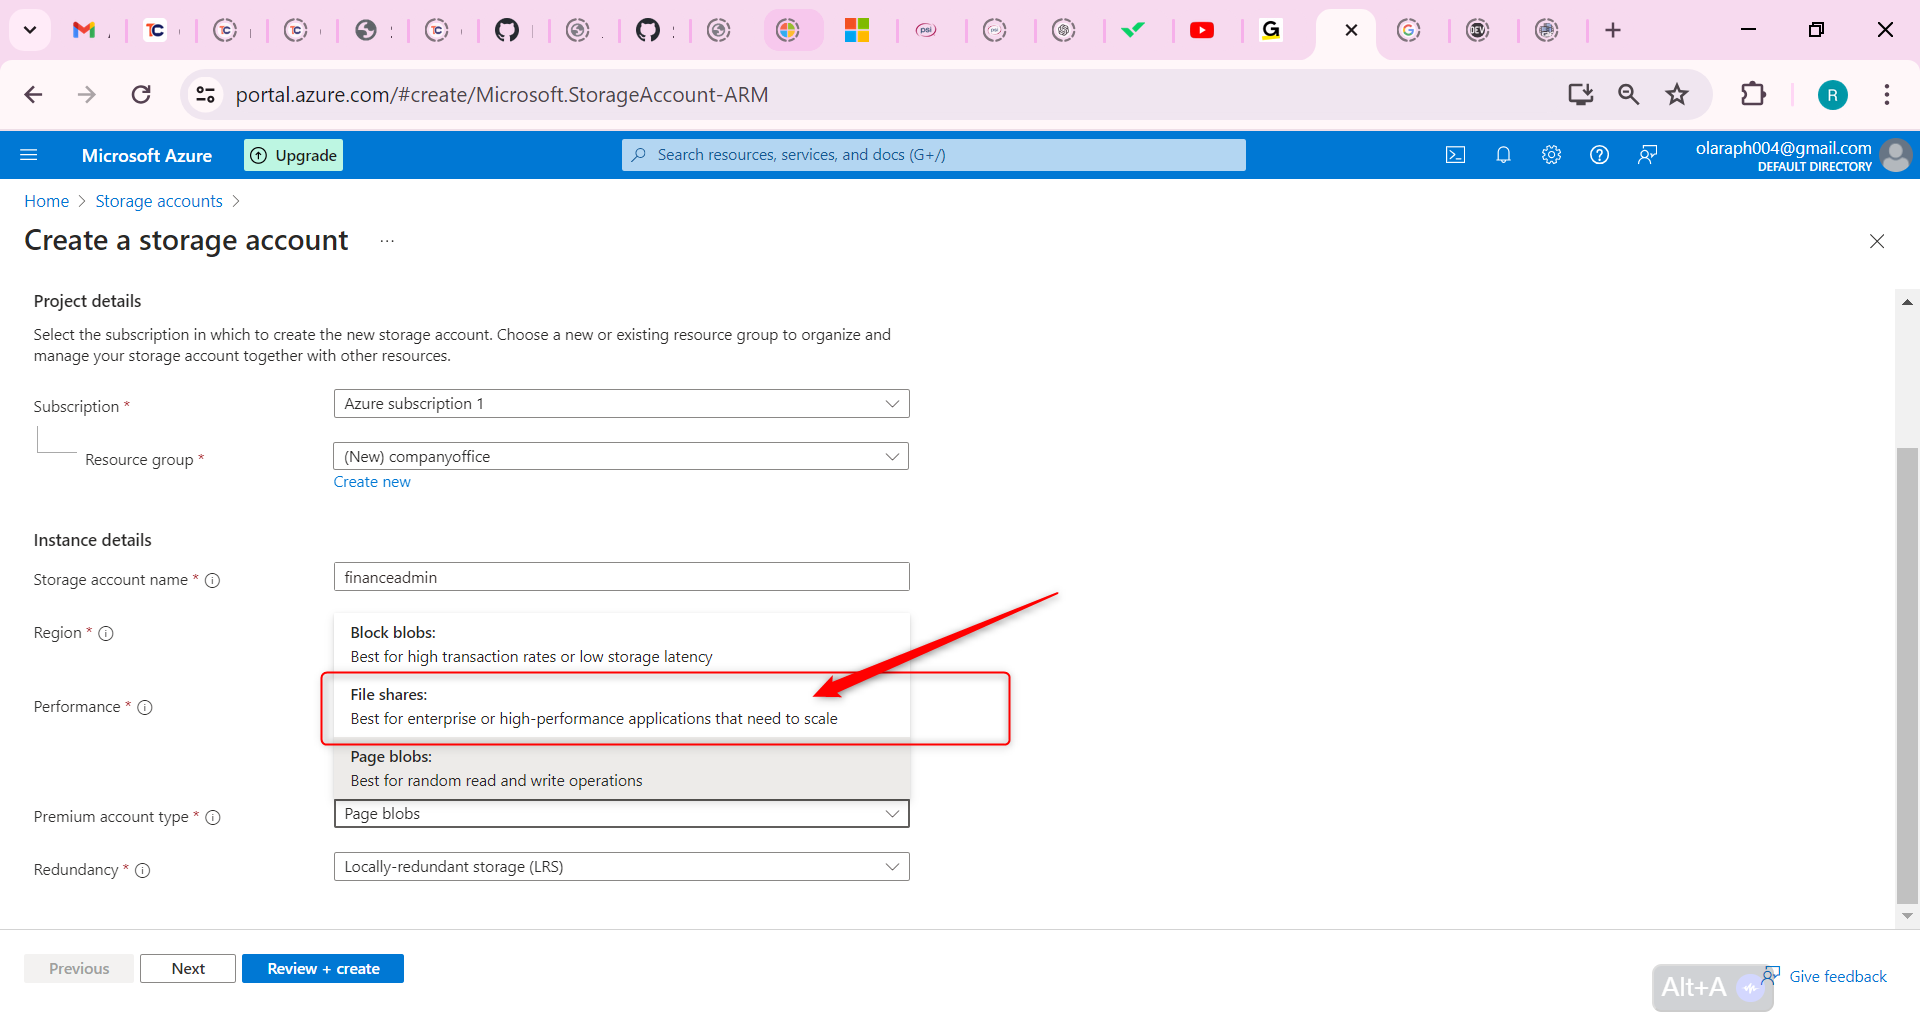Open the Chrome profile R avatar

pyautogui.click(x=1832, y=95)
